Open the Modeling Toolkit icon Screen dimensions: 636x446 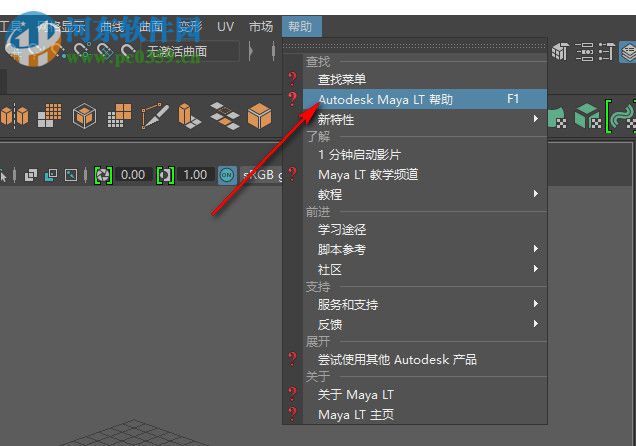[560, 52]
